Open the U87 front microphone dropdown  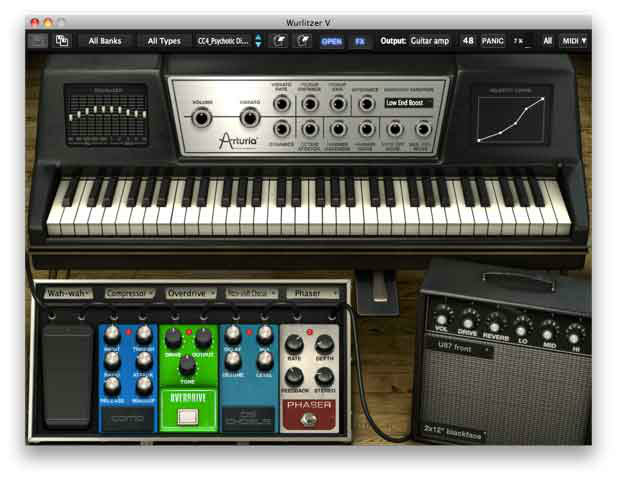[462, 348]
